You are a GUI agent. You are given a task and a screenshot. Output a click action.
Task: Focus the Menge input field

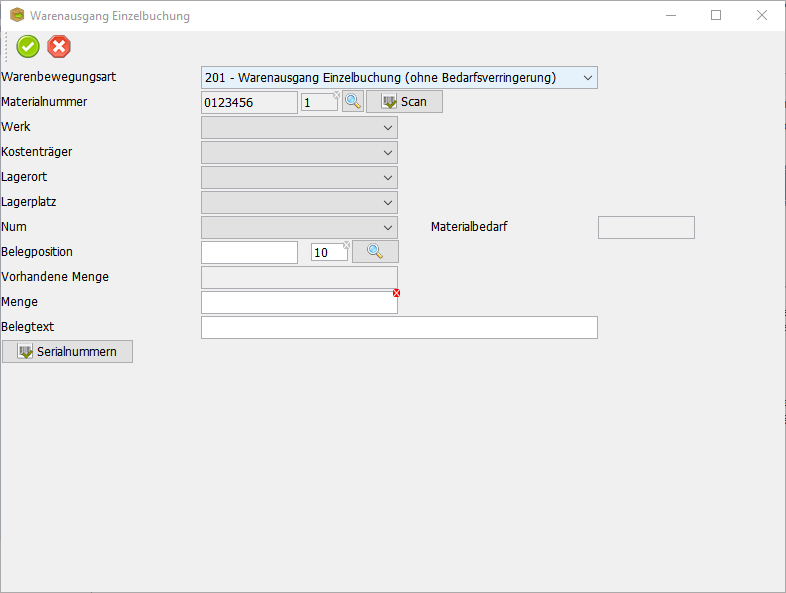pos(298,303)
